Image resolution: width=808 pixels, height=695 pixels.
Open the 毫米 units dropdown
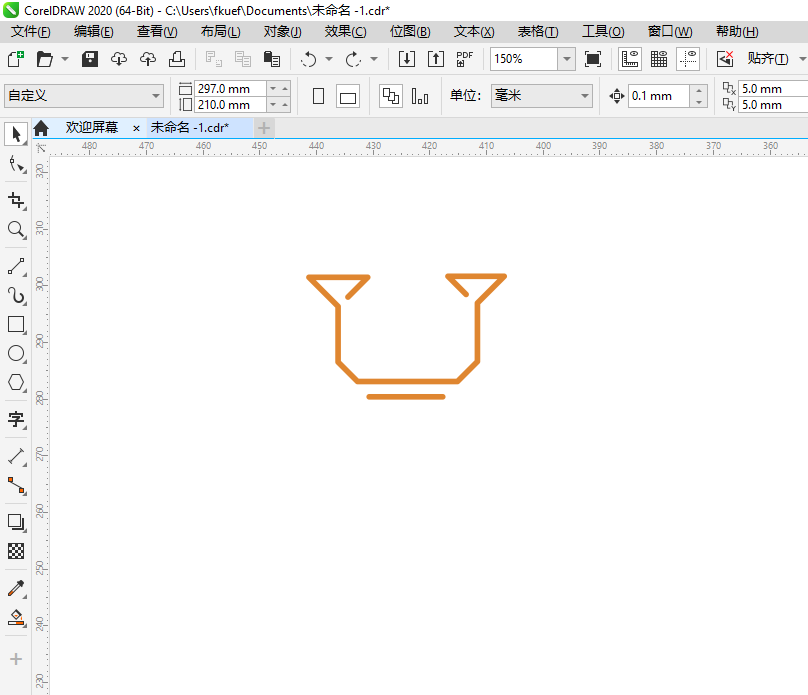(x=542, y=96)
